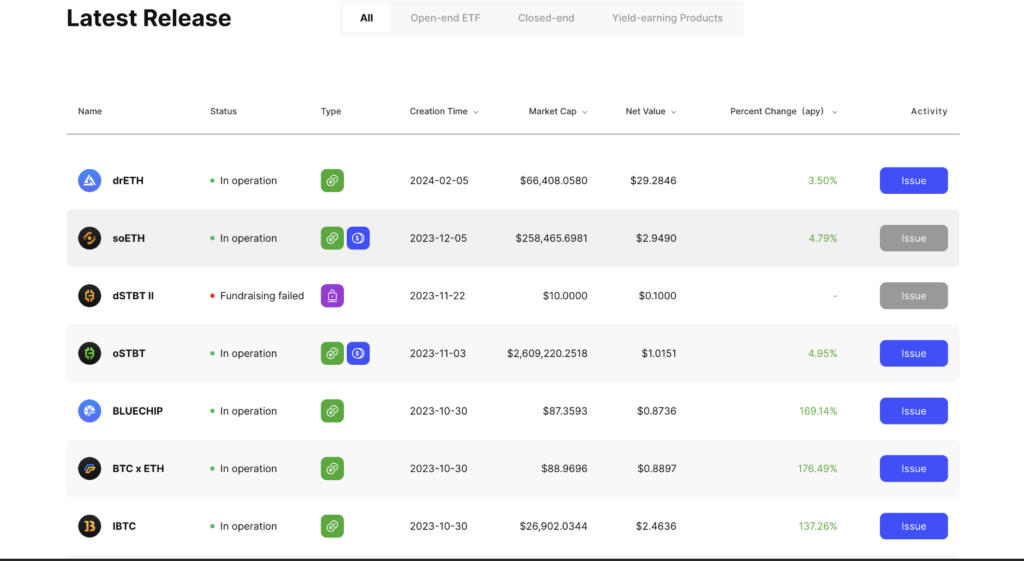Click the dSTBT II token logo icon
1024x561 pixels.
[x=89, y=296]
